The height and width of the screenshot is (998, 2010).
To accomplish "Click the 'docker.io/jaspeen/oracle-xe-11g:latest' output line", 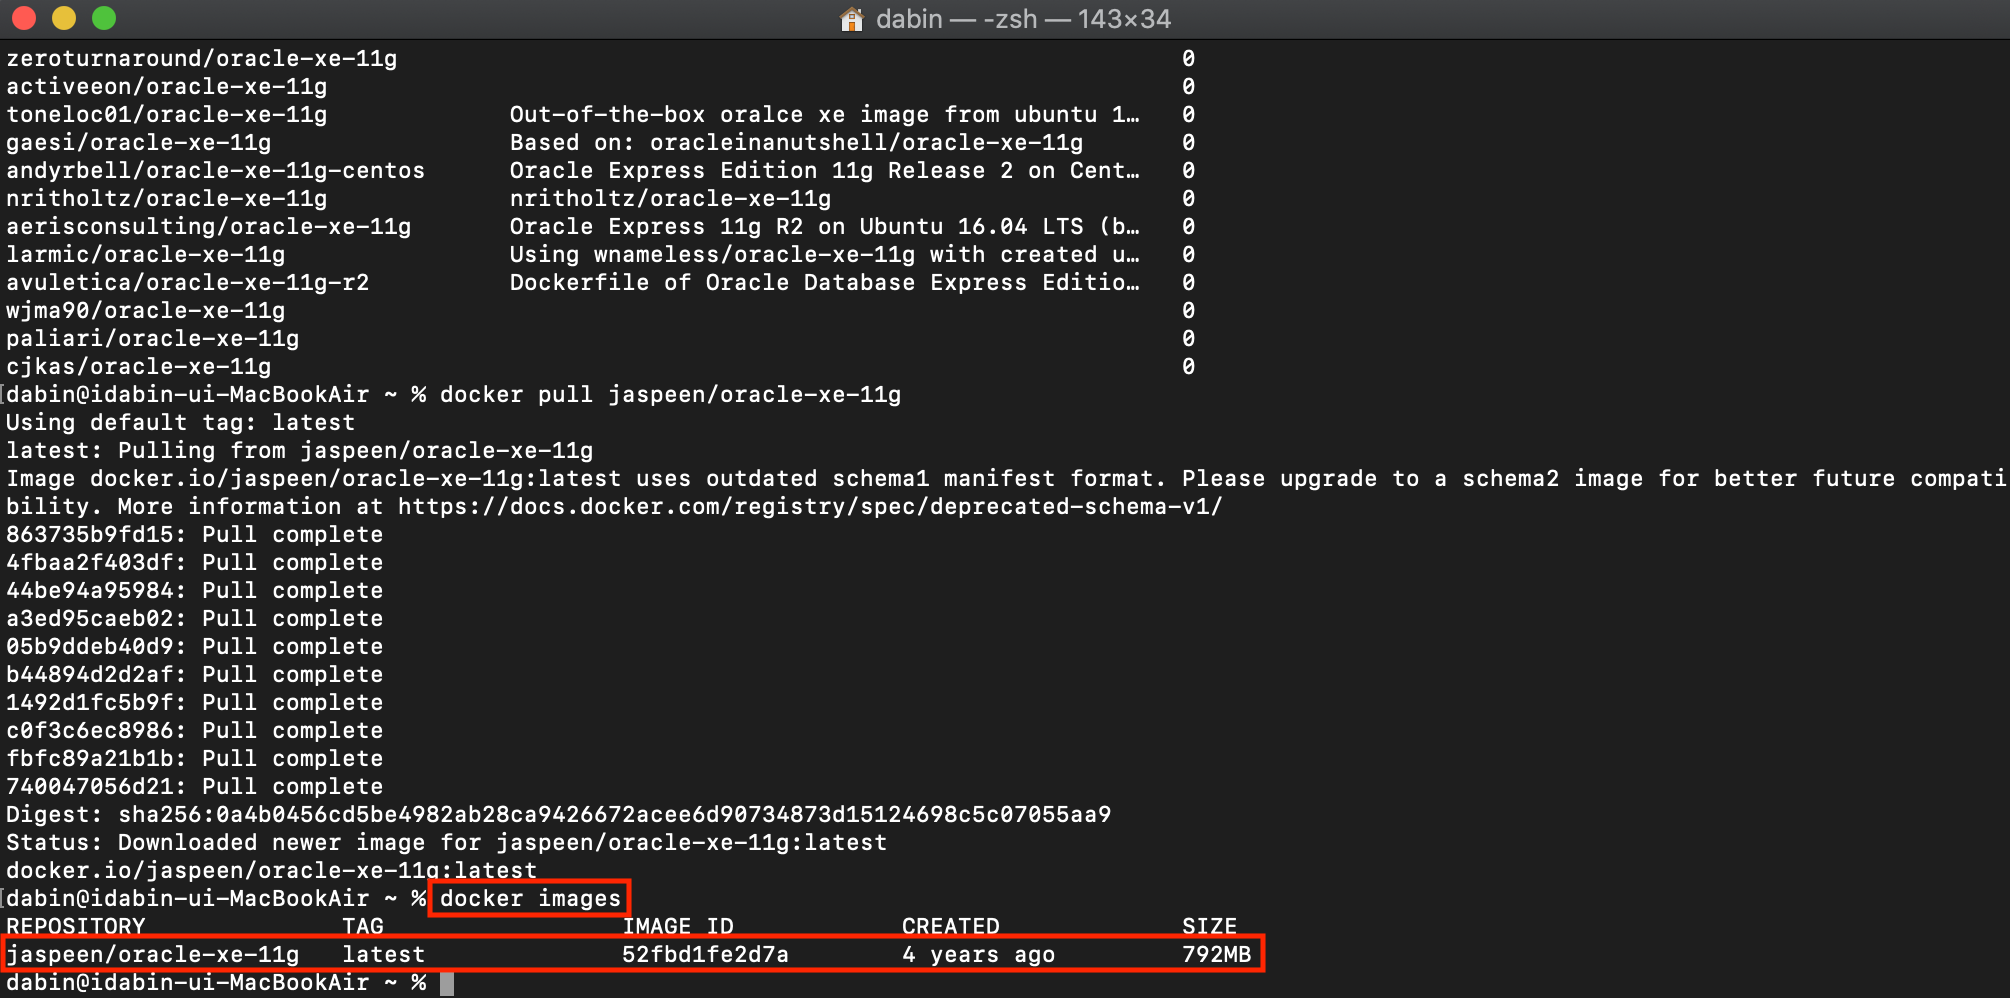I will click(x=272, y=871).
